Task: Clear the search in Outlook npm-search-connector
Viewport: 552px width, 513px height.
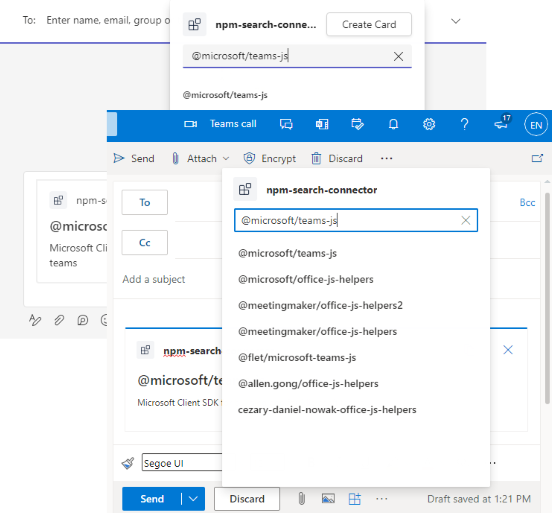Action: [465, 220]
